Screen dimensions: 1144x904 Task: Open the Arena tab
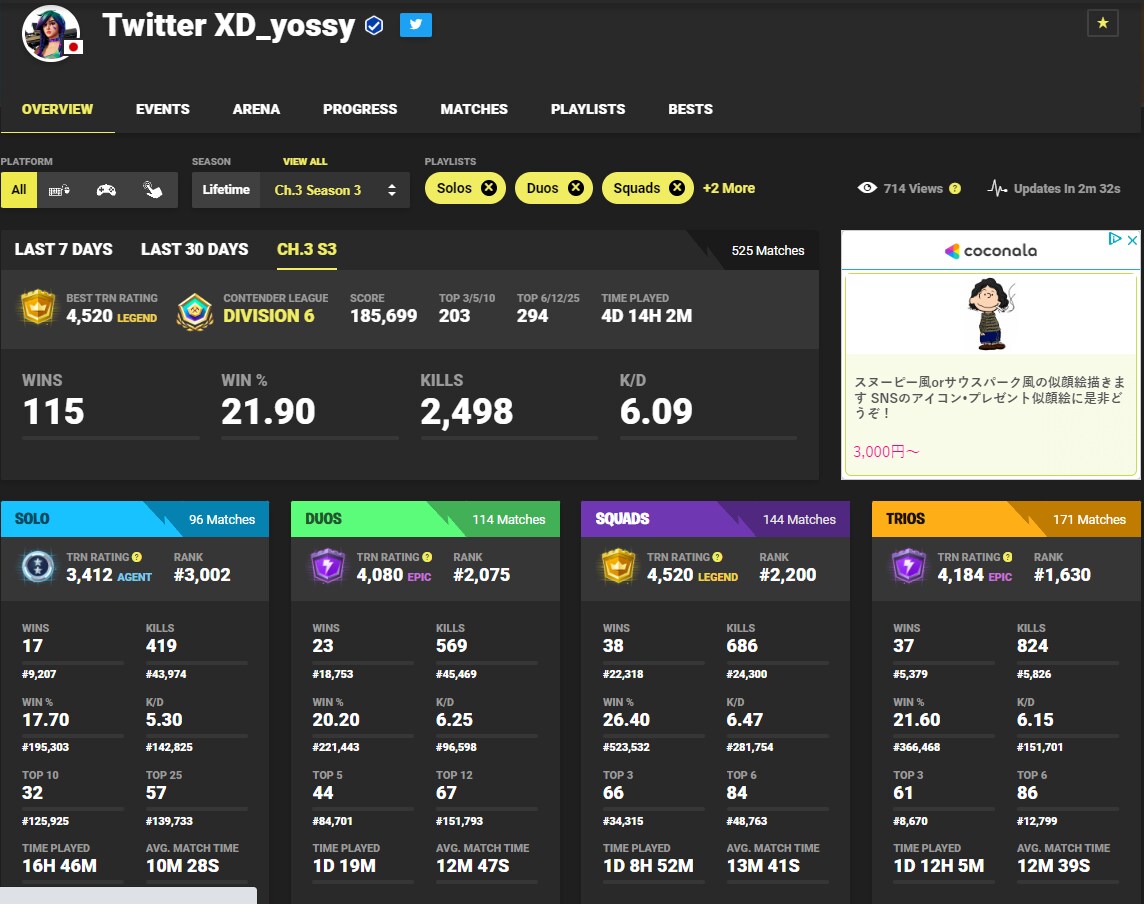(256, 109)
